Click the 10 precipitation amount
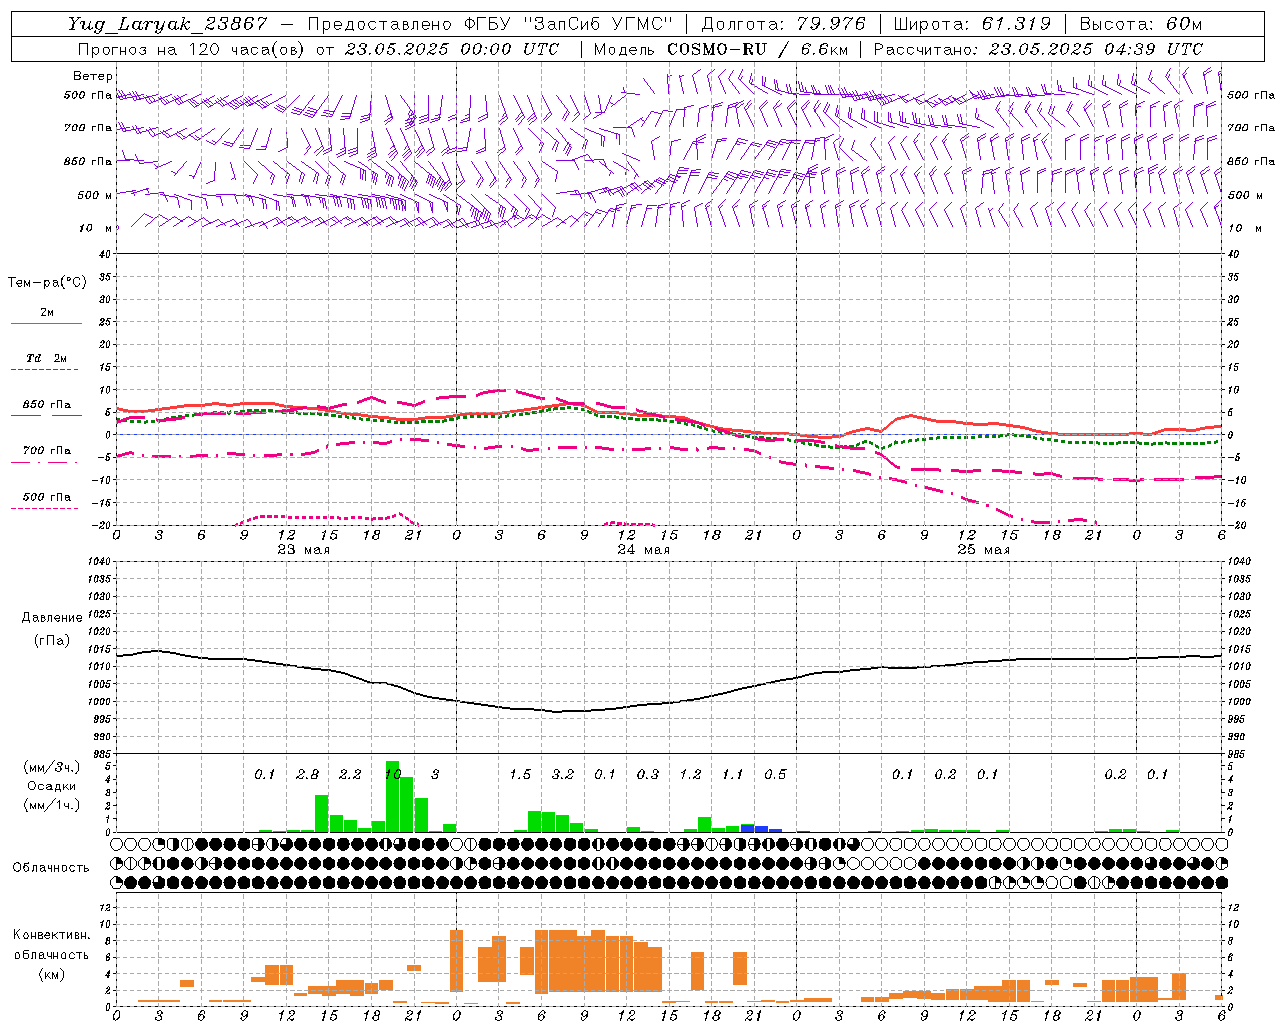Viewport: 1280px width, 1024px height. (x=393, y=775)
